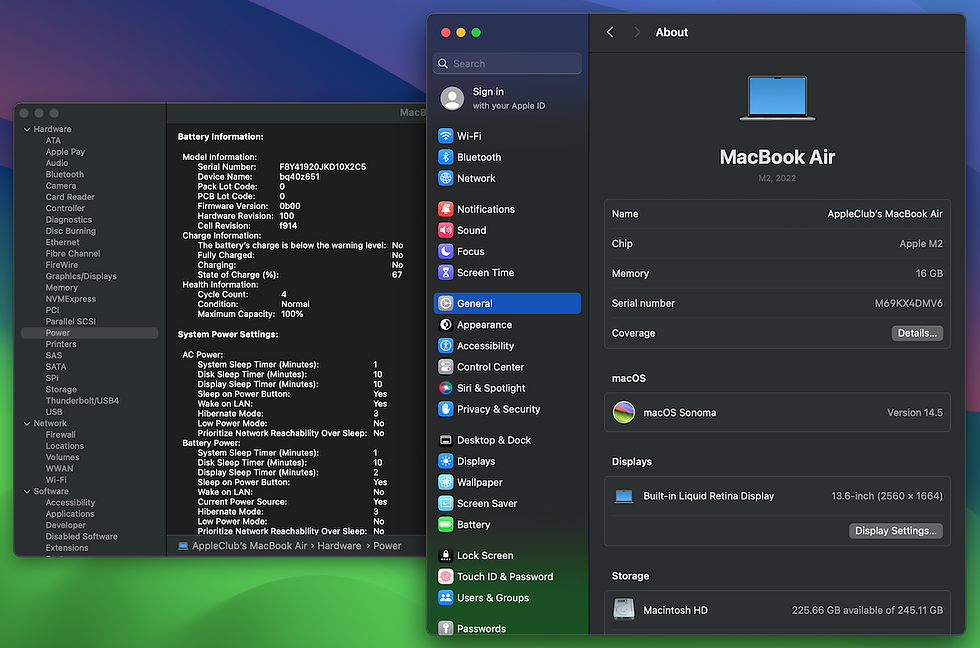Open Screen Time hourglass icon

pos(445,272)
